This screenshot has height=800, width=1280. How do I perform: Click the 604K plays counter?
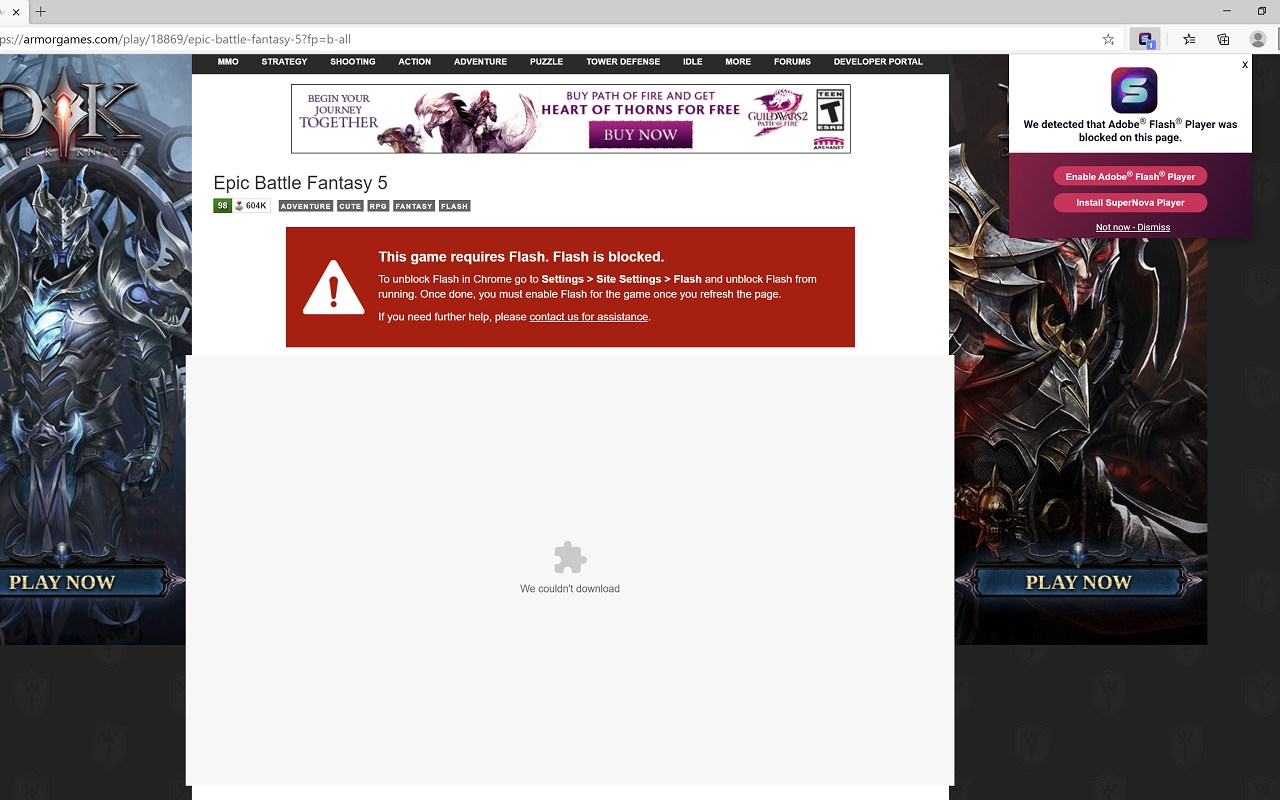click(251, 206)
